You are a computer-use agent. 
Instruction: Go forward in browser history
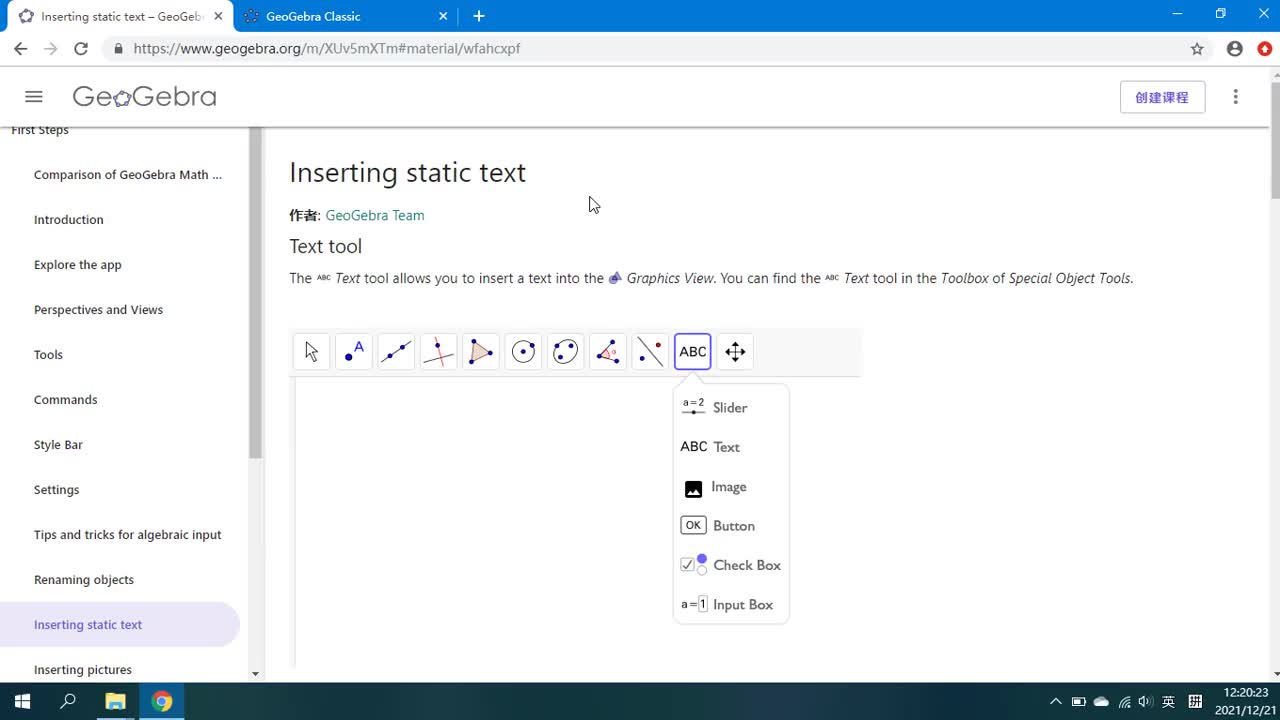[51, 49]
